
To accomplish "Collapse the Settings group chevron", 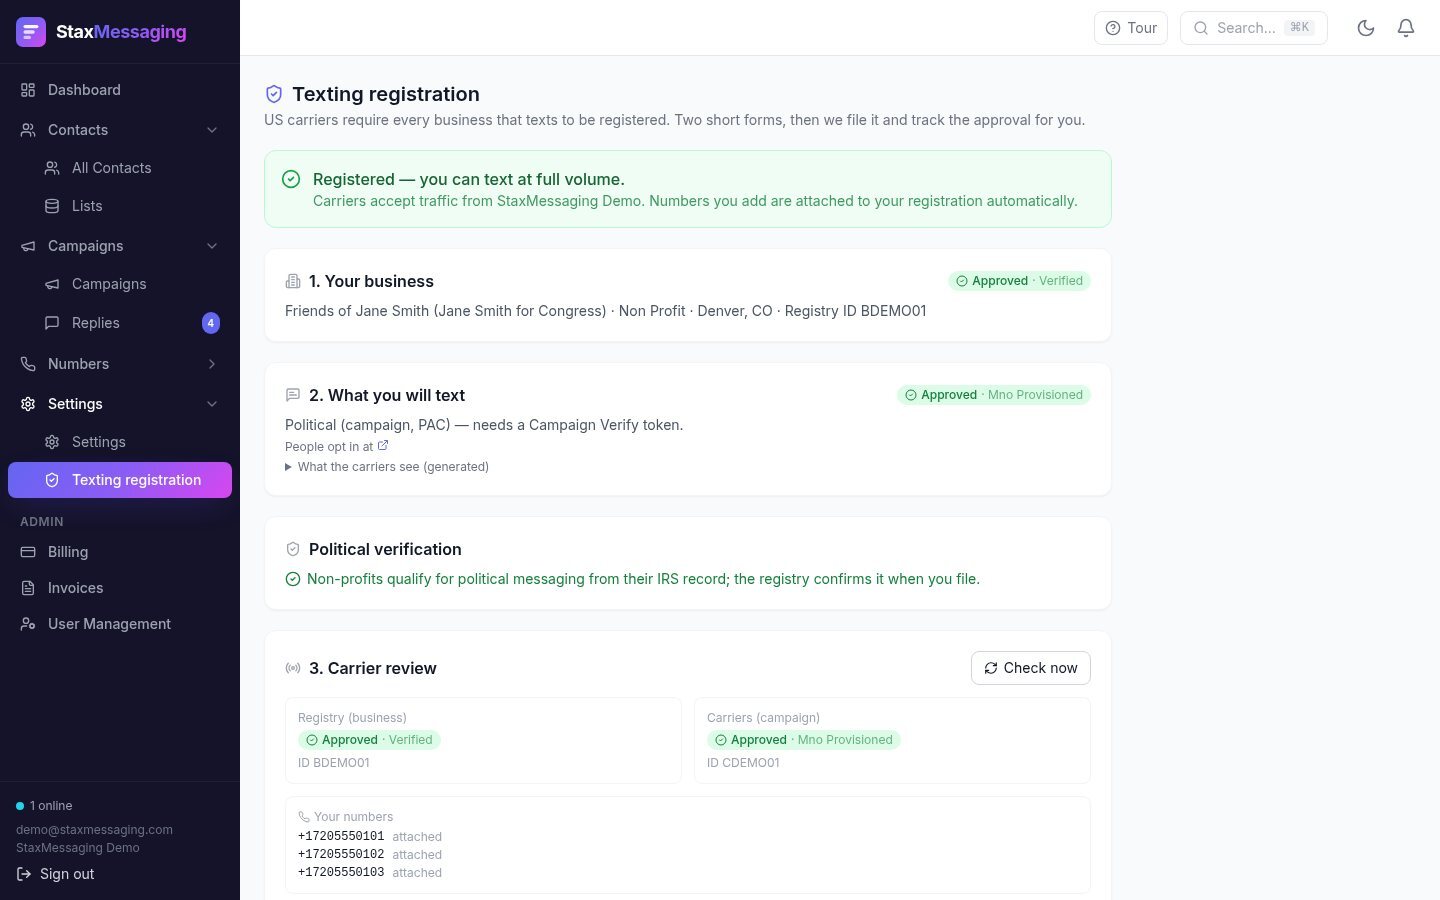I will pos(212,404).
